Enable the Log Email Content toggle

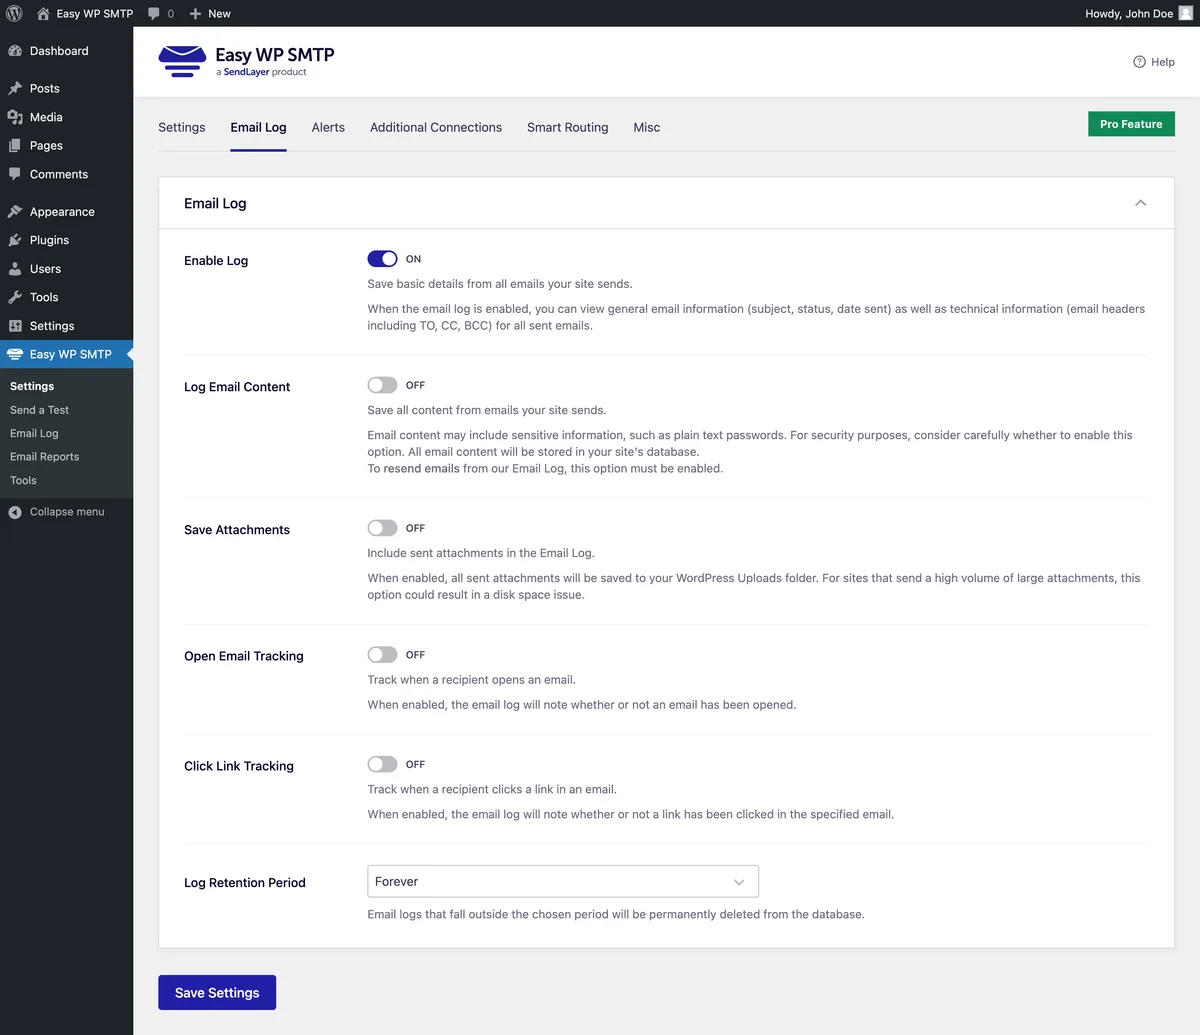(x=382, y=385)
